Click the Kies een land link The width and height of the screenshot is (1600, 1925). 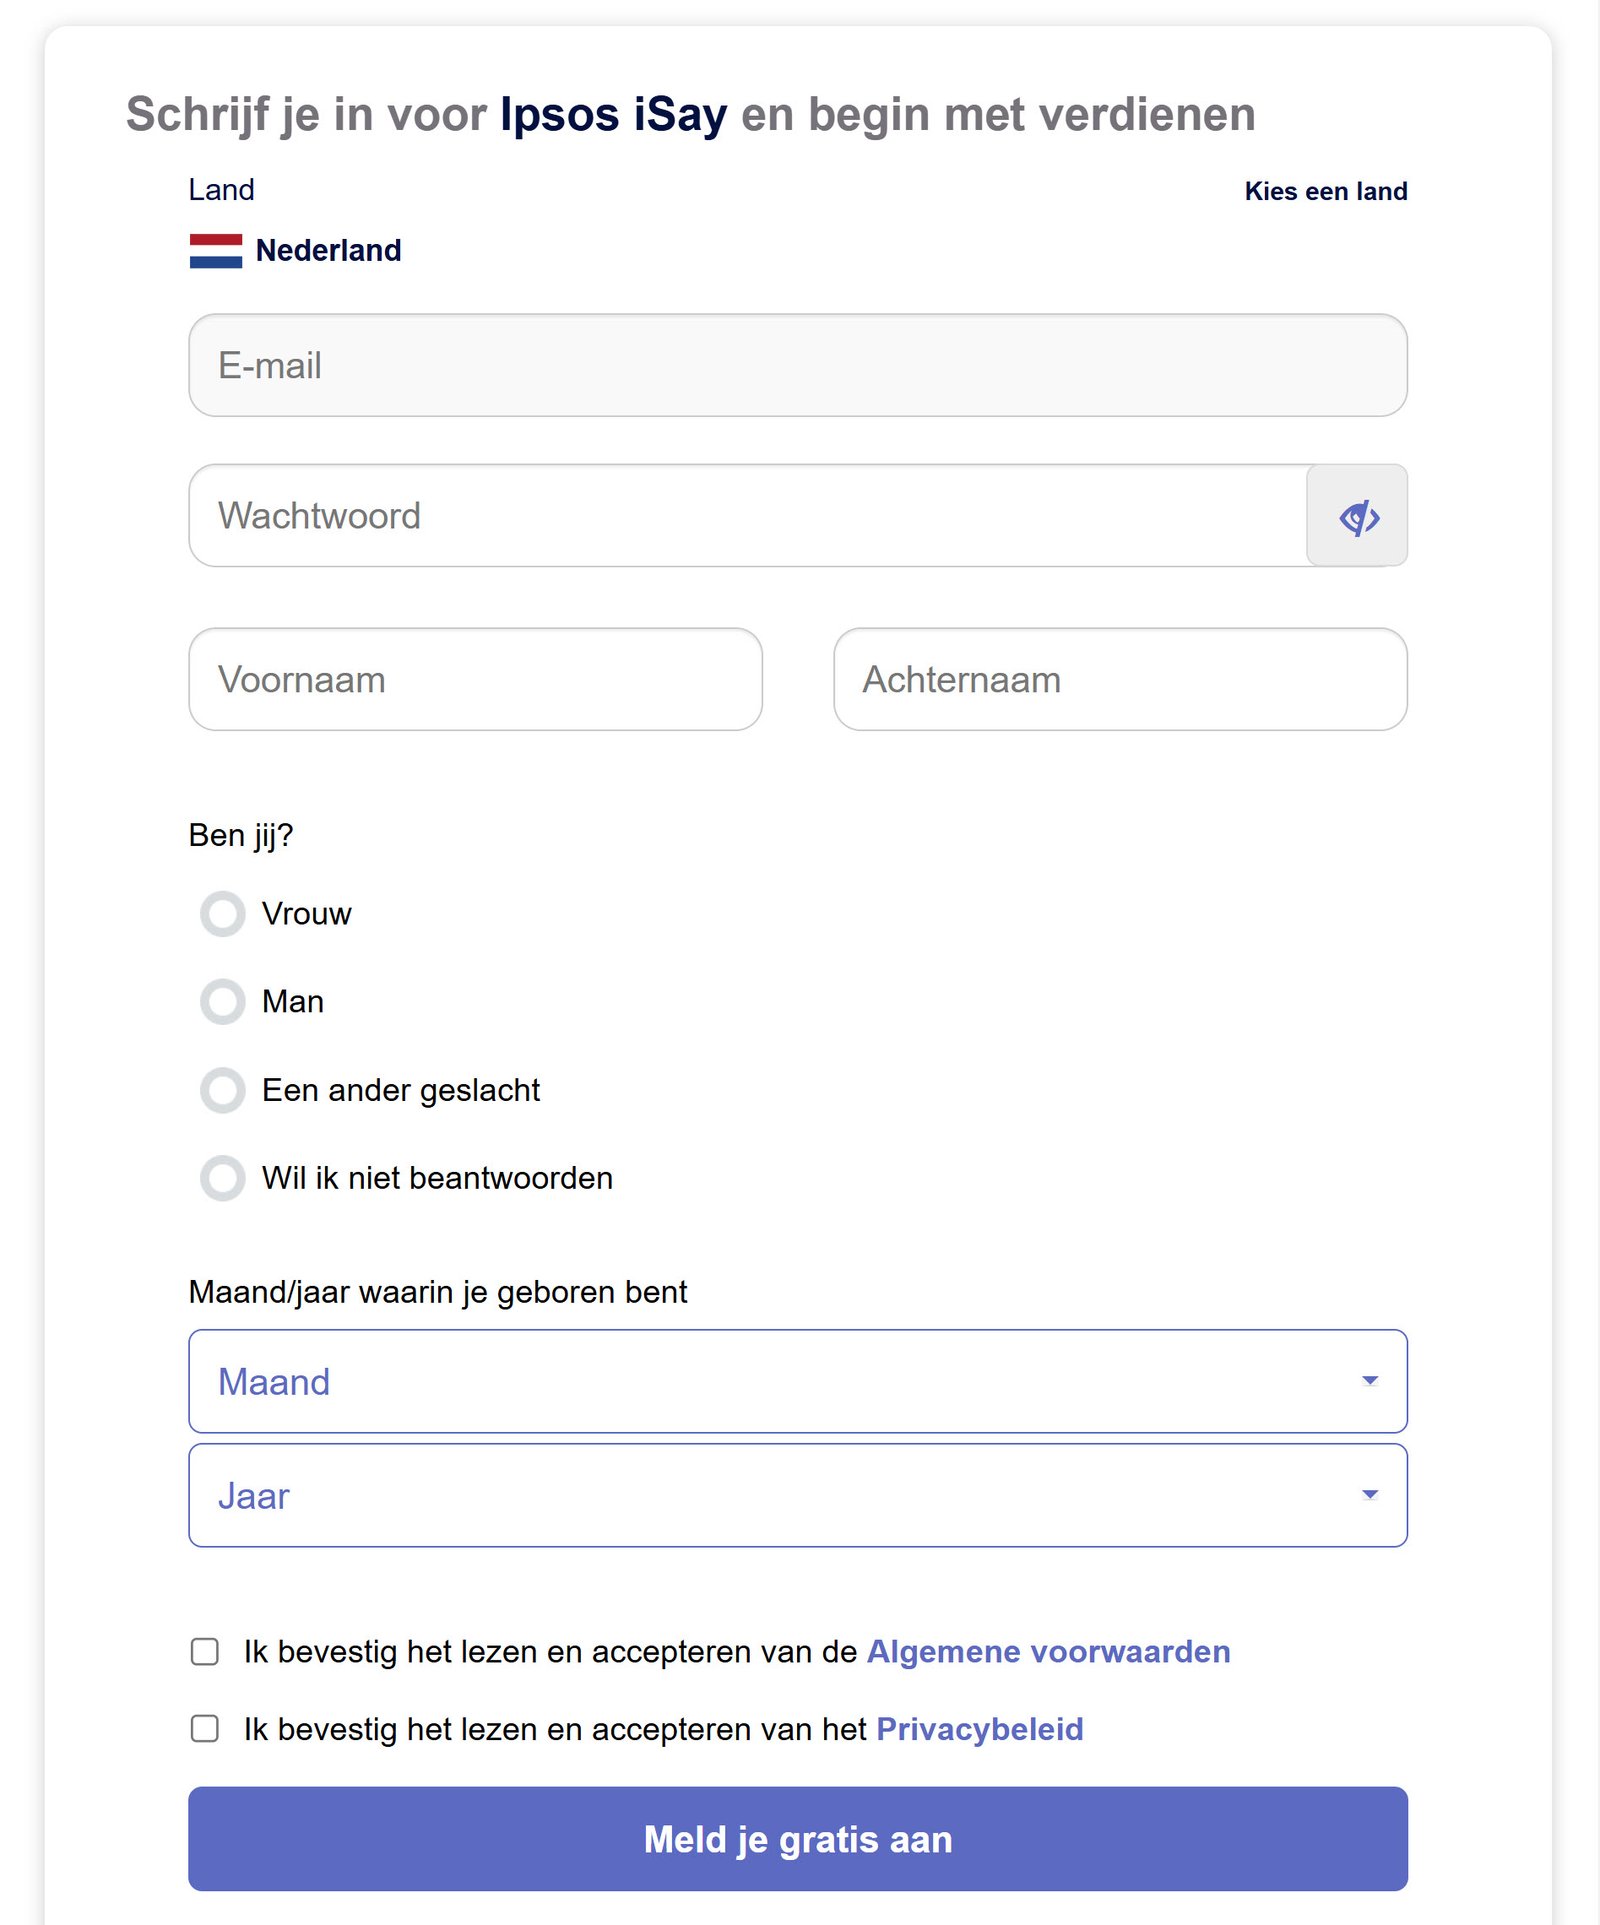(x=1326, y=191)
